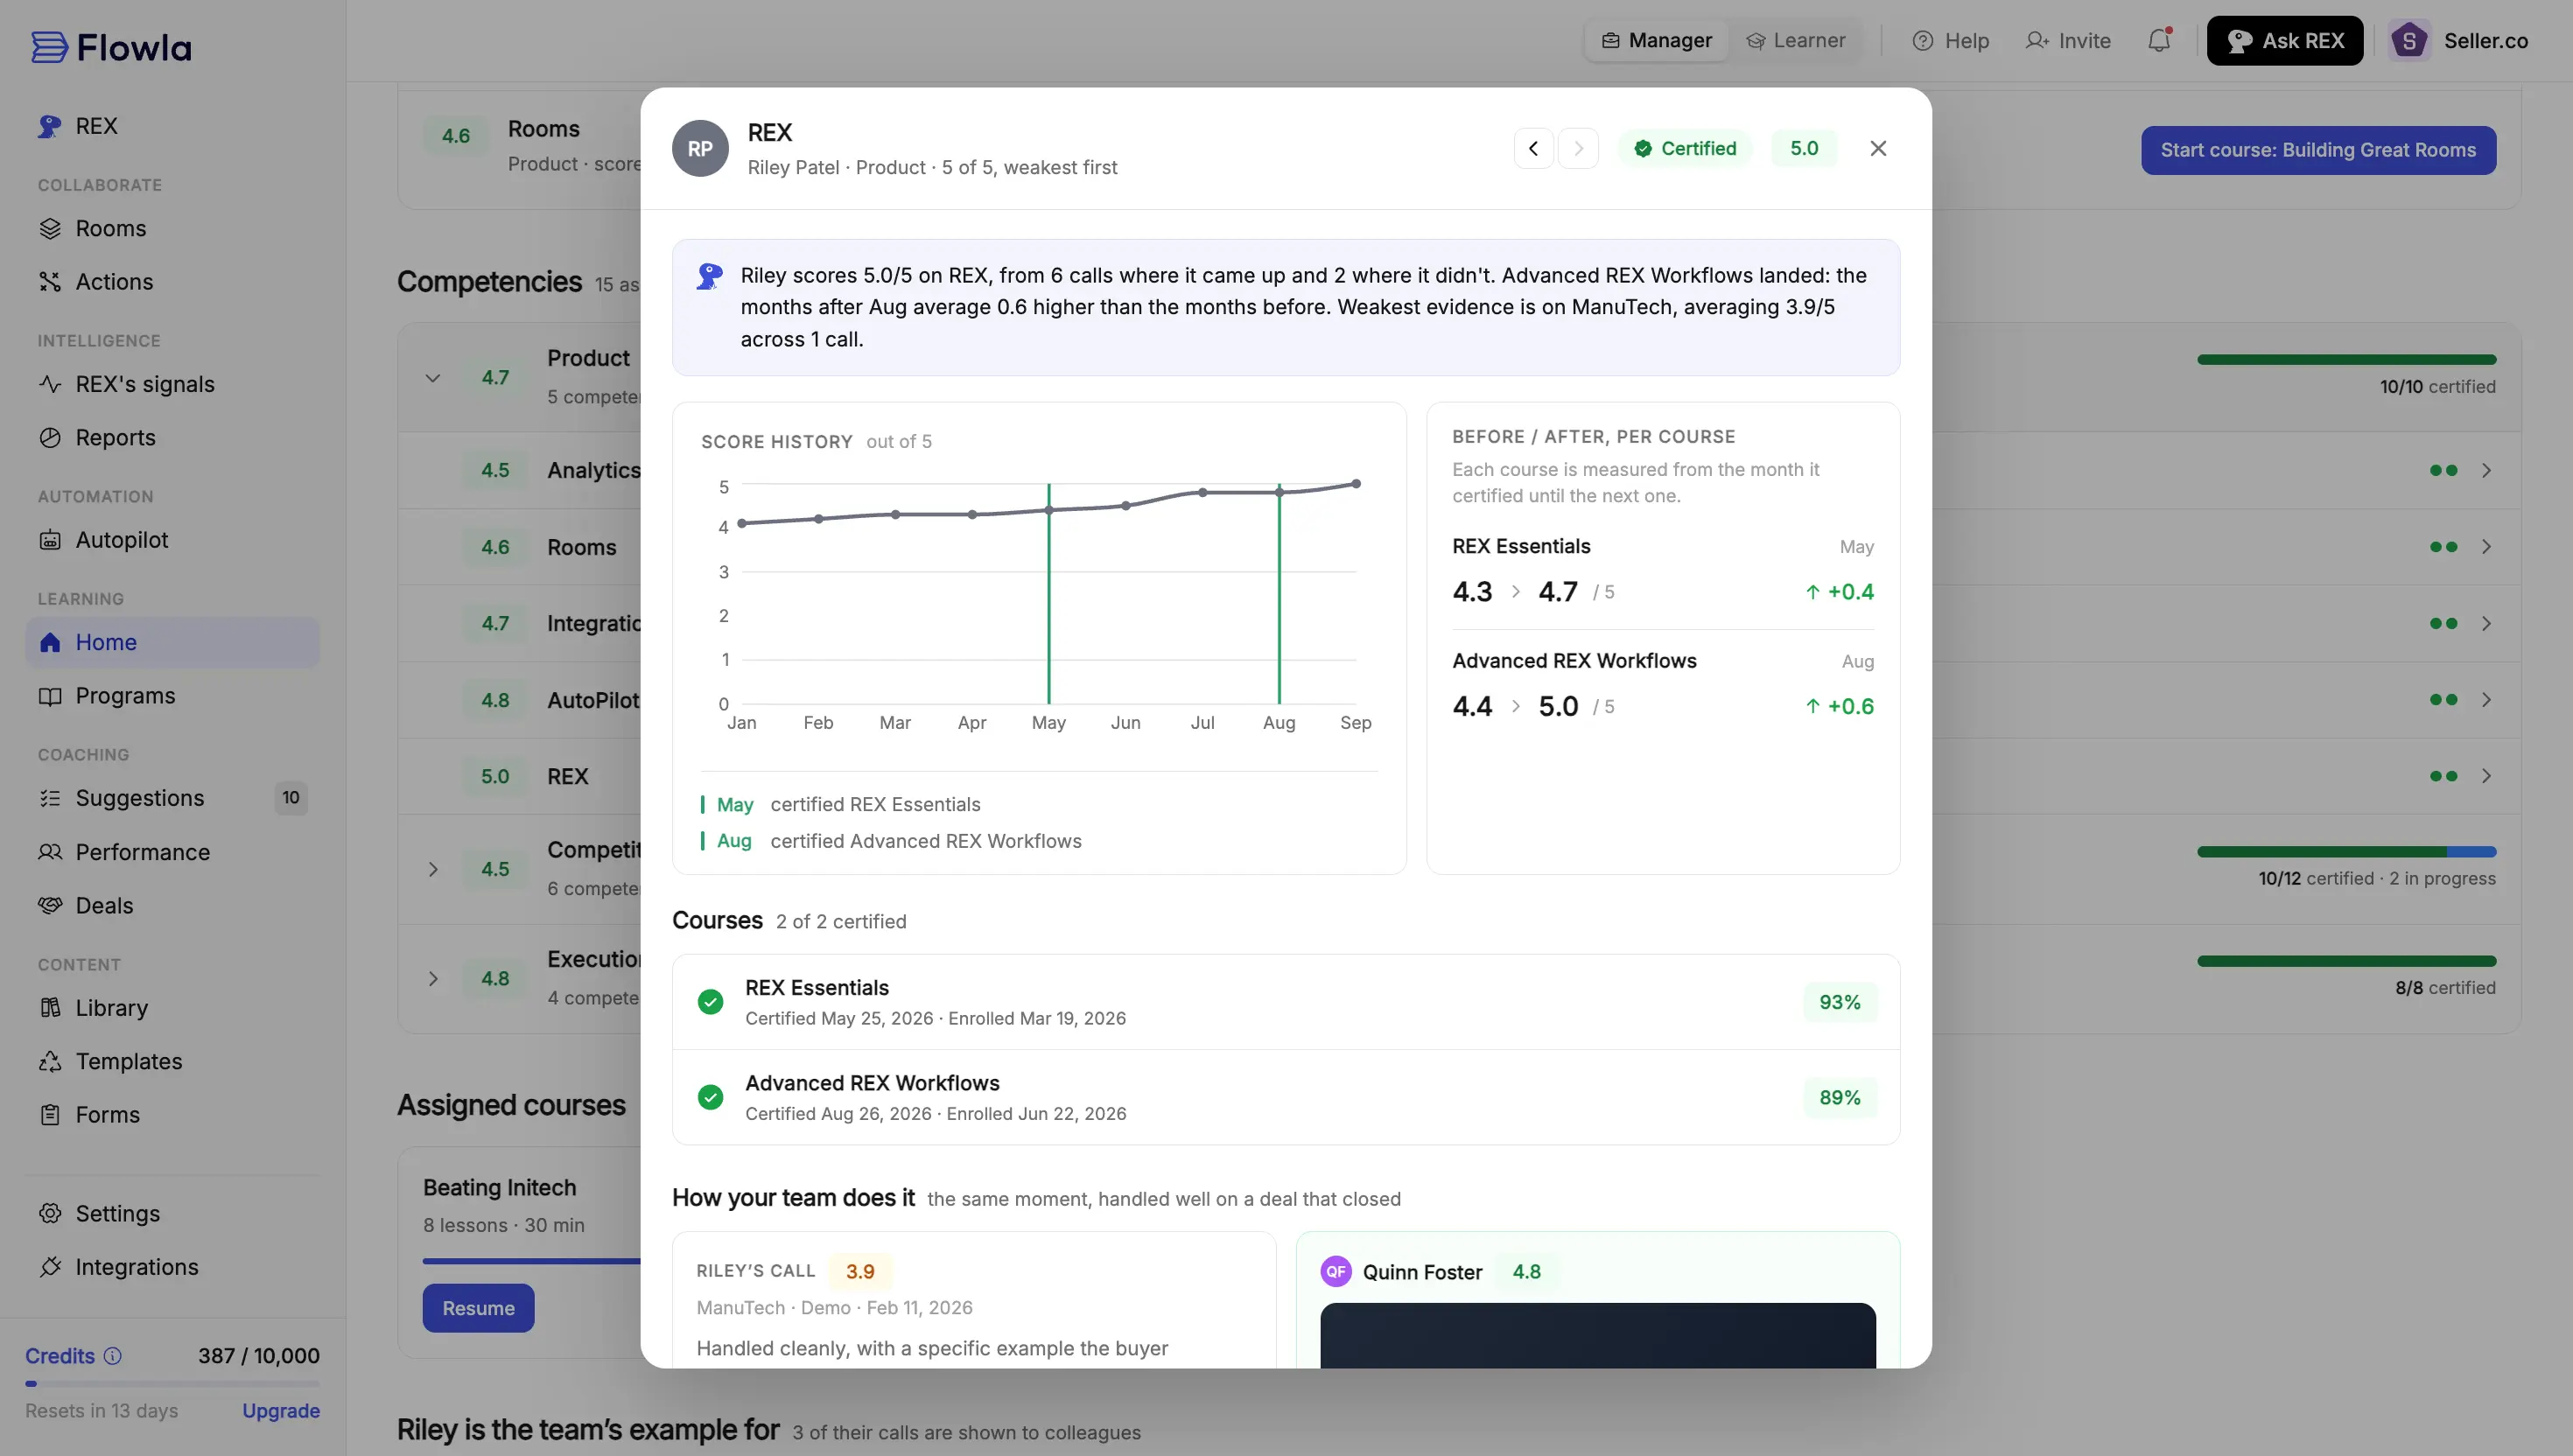Screen dimensions: 2573x1456
Task: Open the notifications bell
Action: 2159,40
